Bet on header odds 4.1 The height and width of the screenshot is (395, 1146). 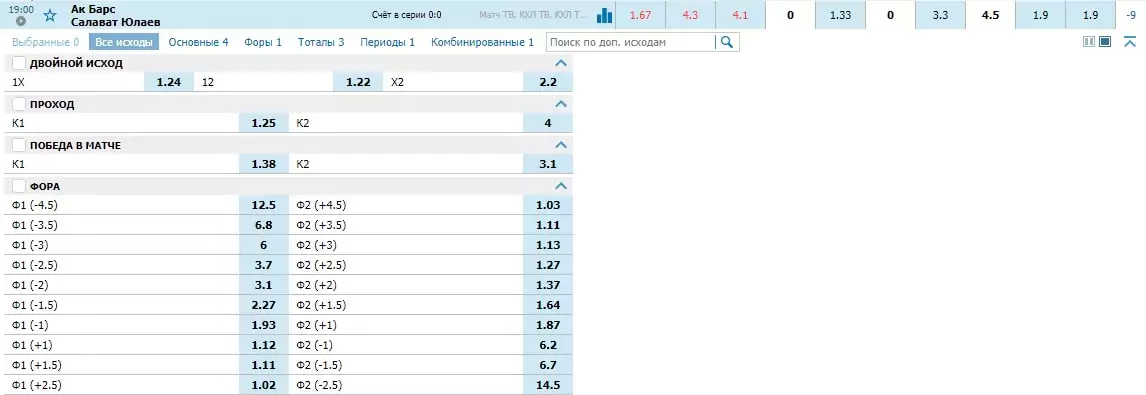point(740,15)
